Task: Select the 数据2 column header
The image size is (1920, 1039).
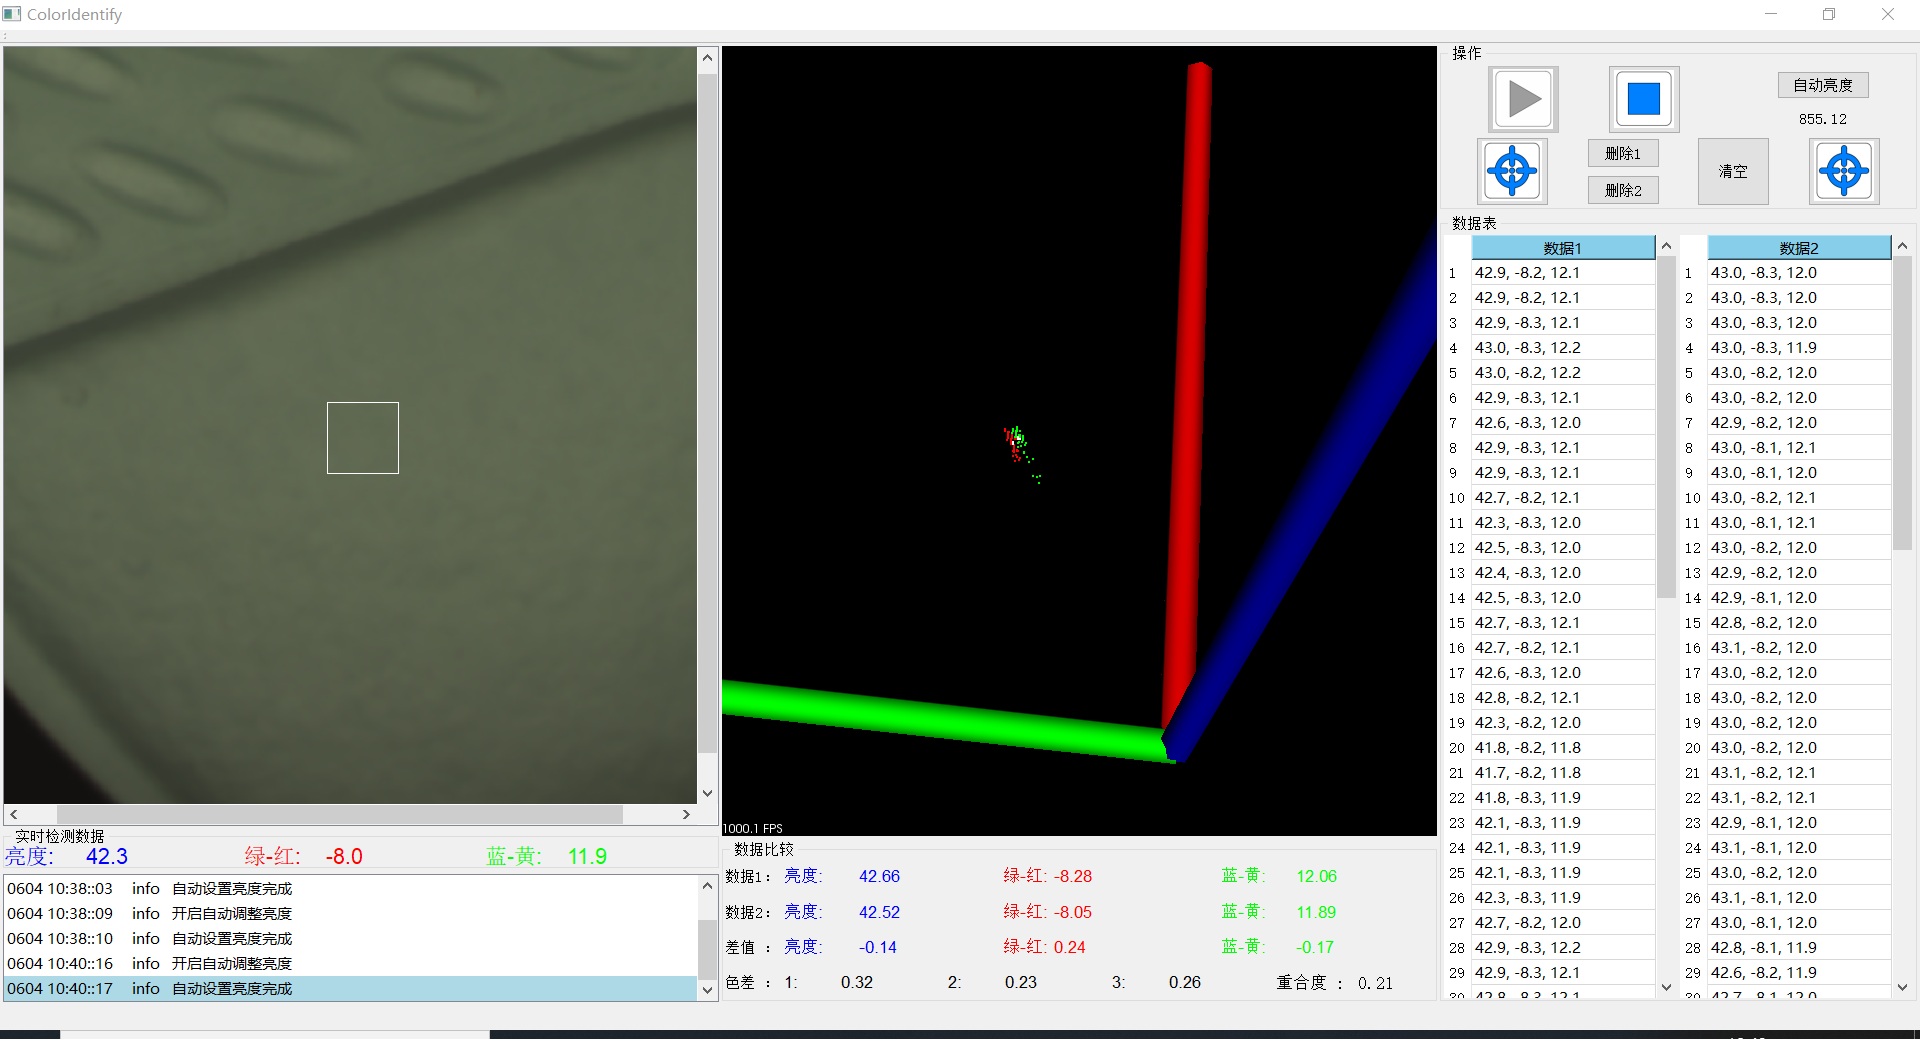Action: pyautogui.click(x=1798, y=248)
